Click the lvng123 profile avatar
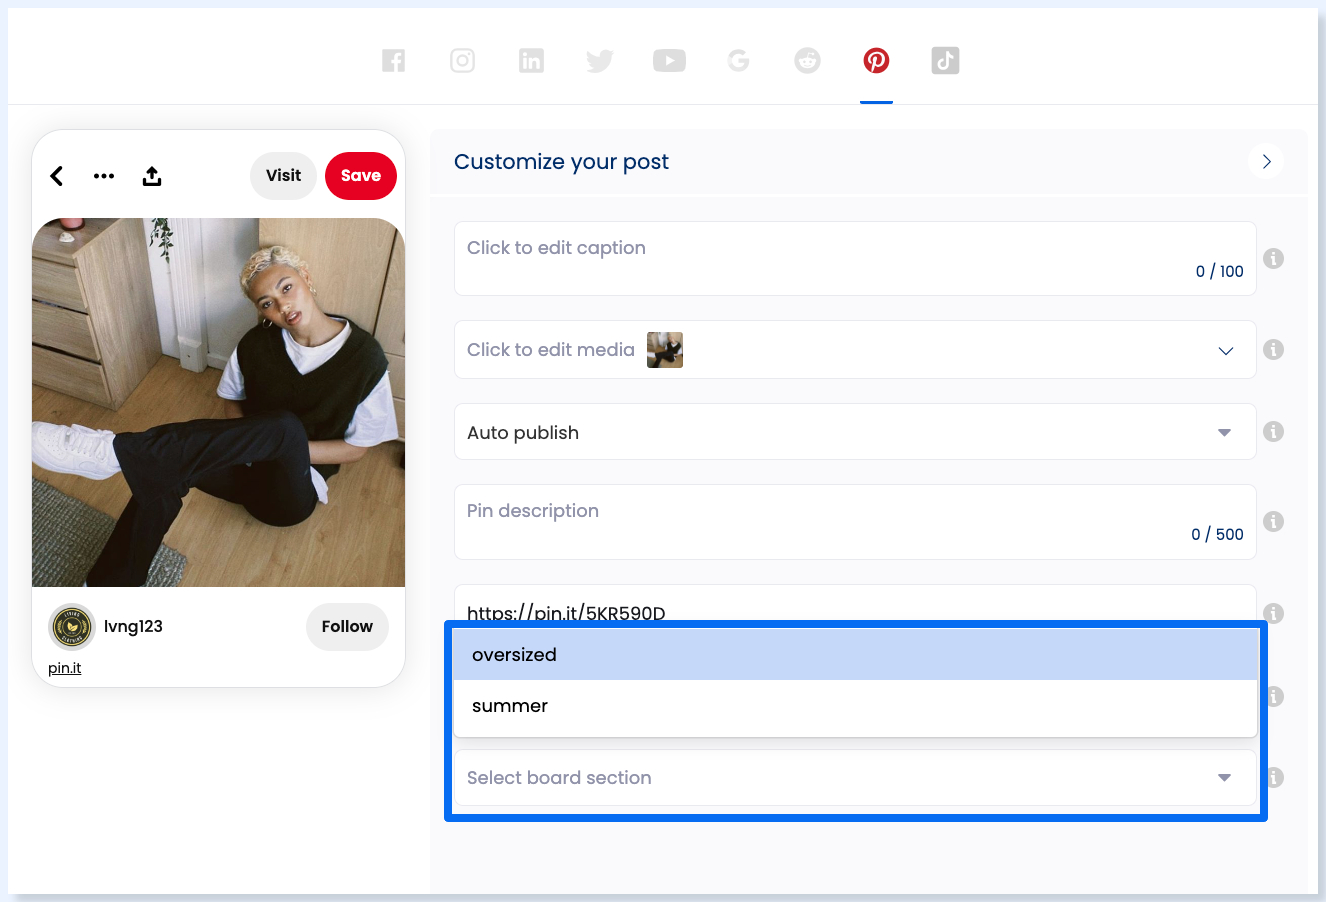Image resolution: width=1326 pixels, height=902 pixels. pos(72,627)
